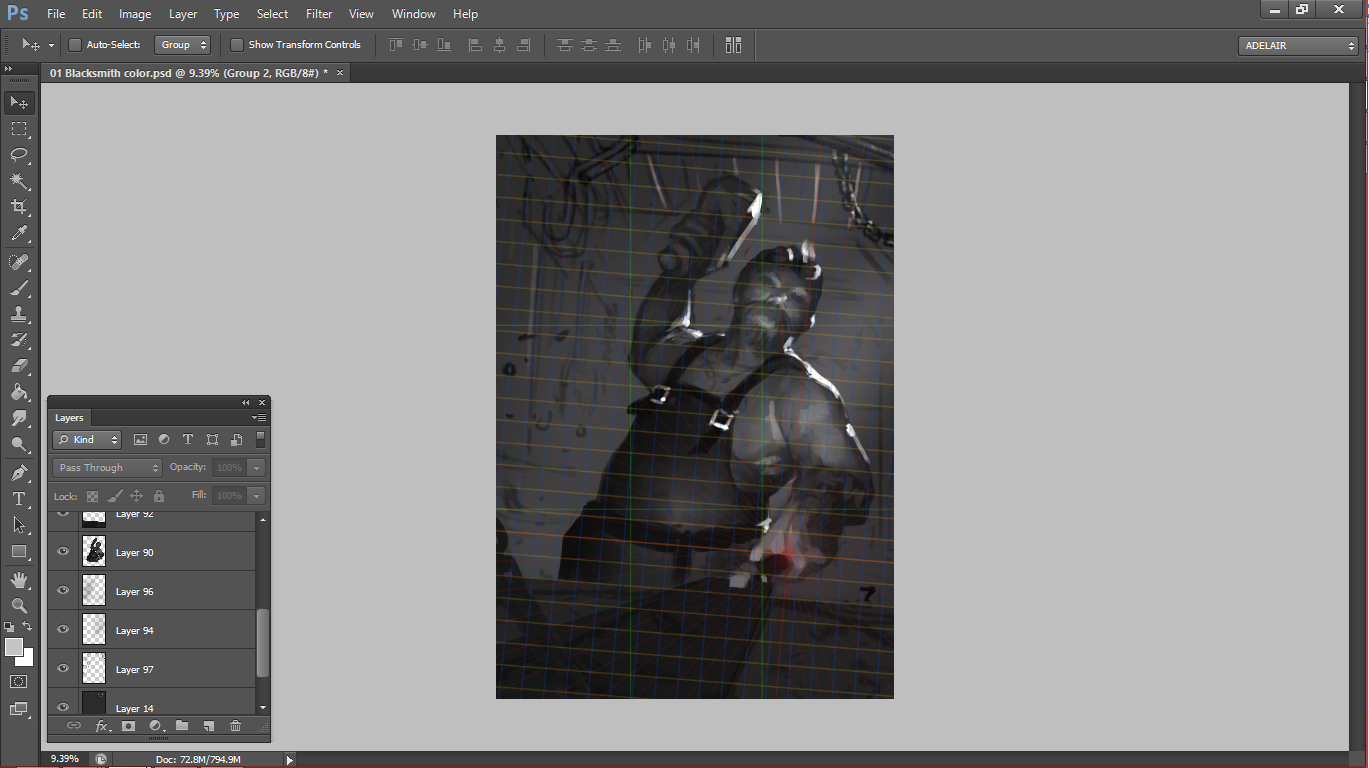Open the Move tool preset picker arrow
The image size is (1369, 768).
[x=52, y=46]
